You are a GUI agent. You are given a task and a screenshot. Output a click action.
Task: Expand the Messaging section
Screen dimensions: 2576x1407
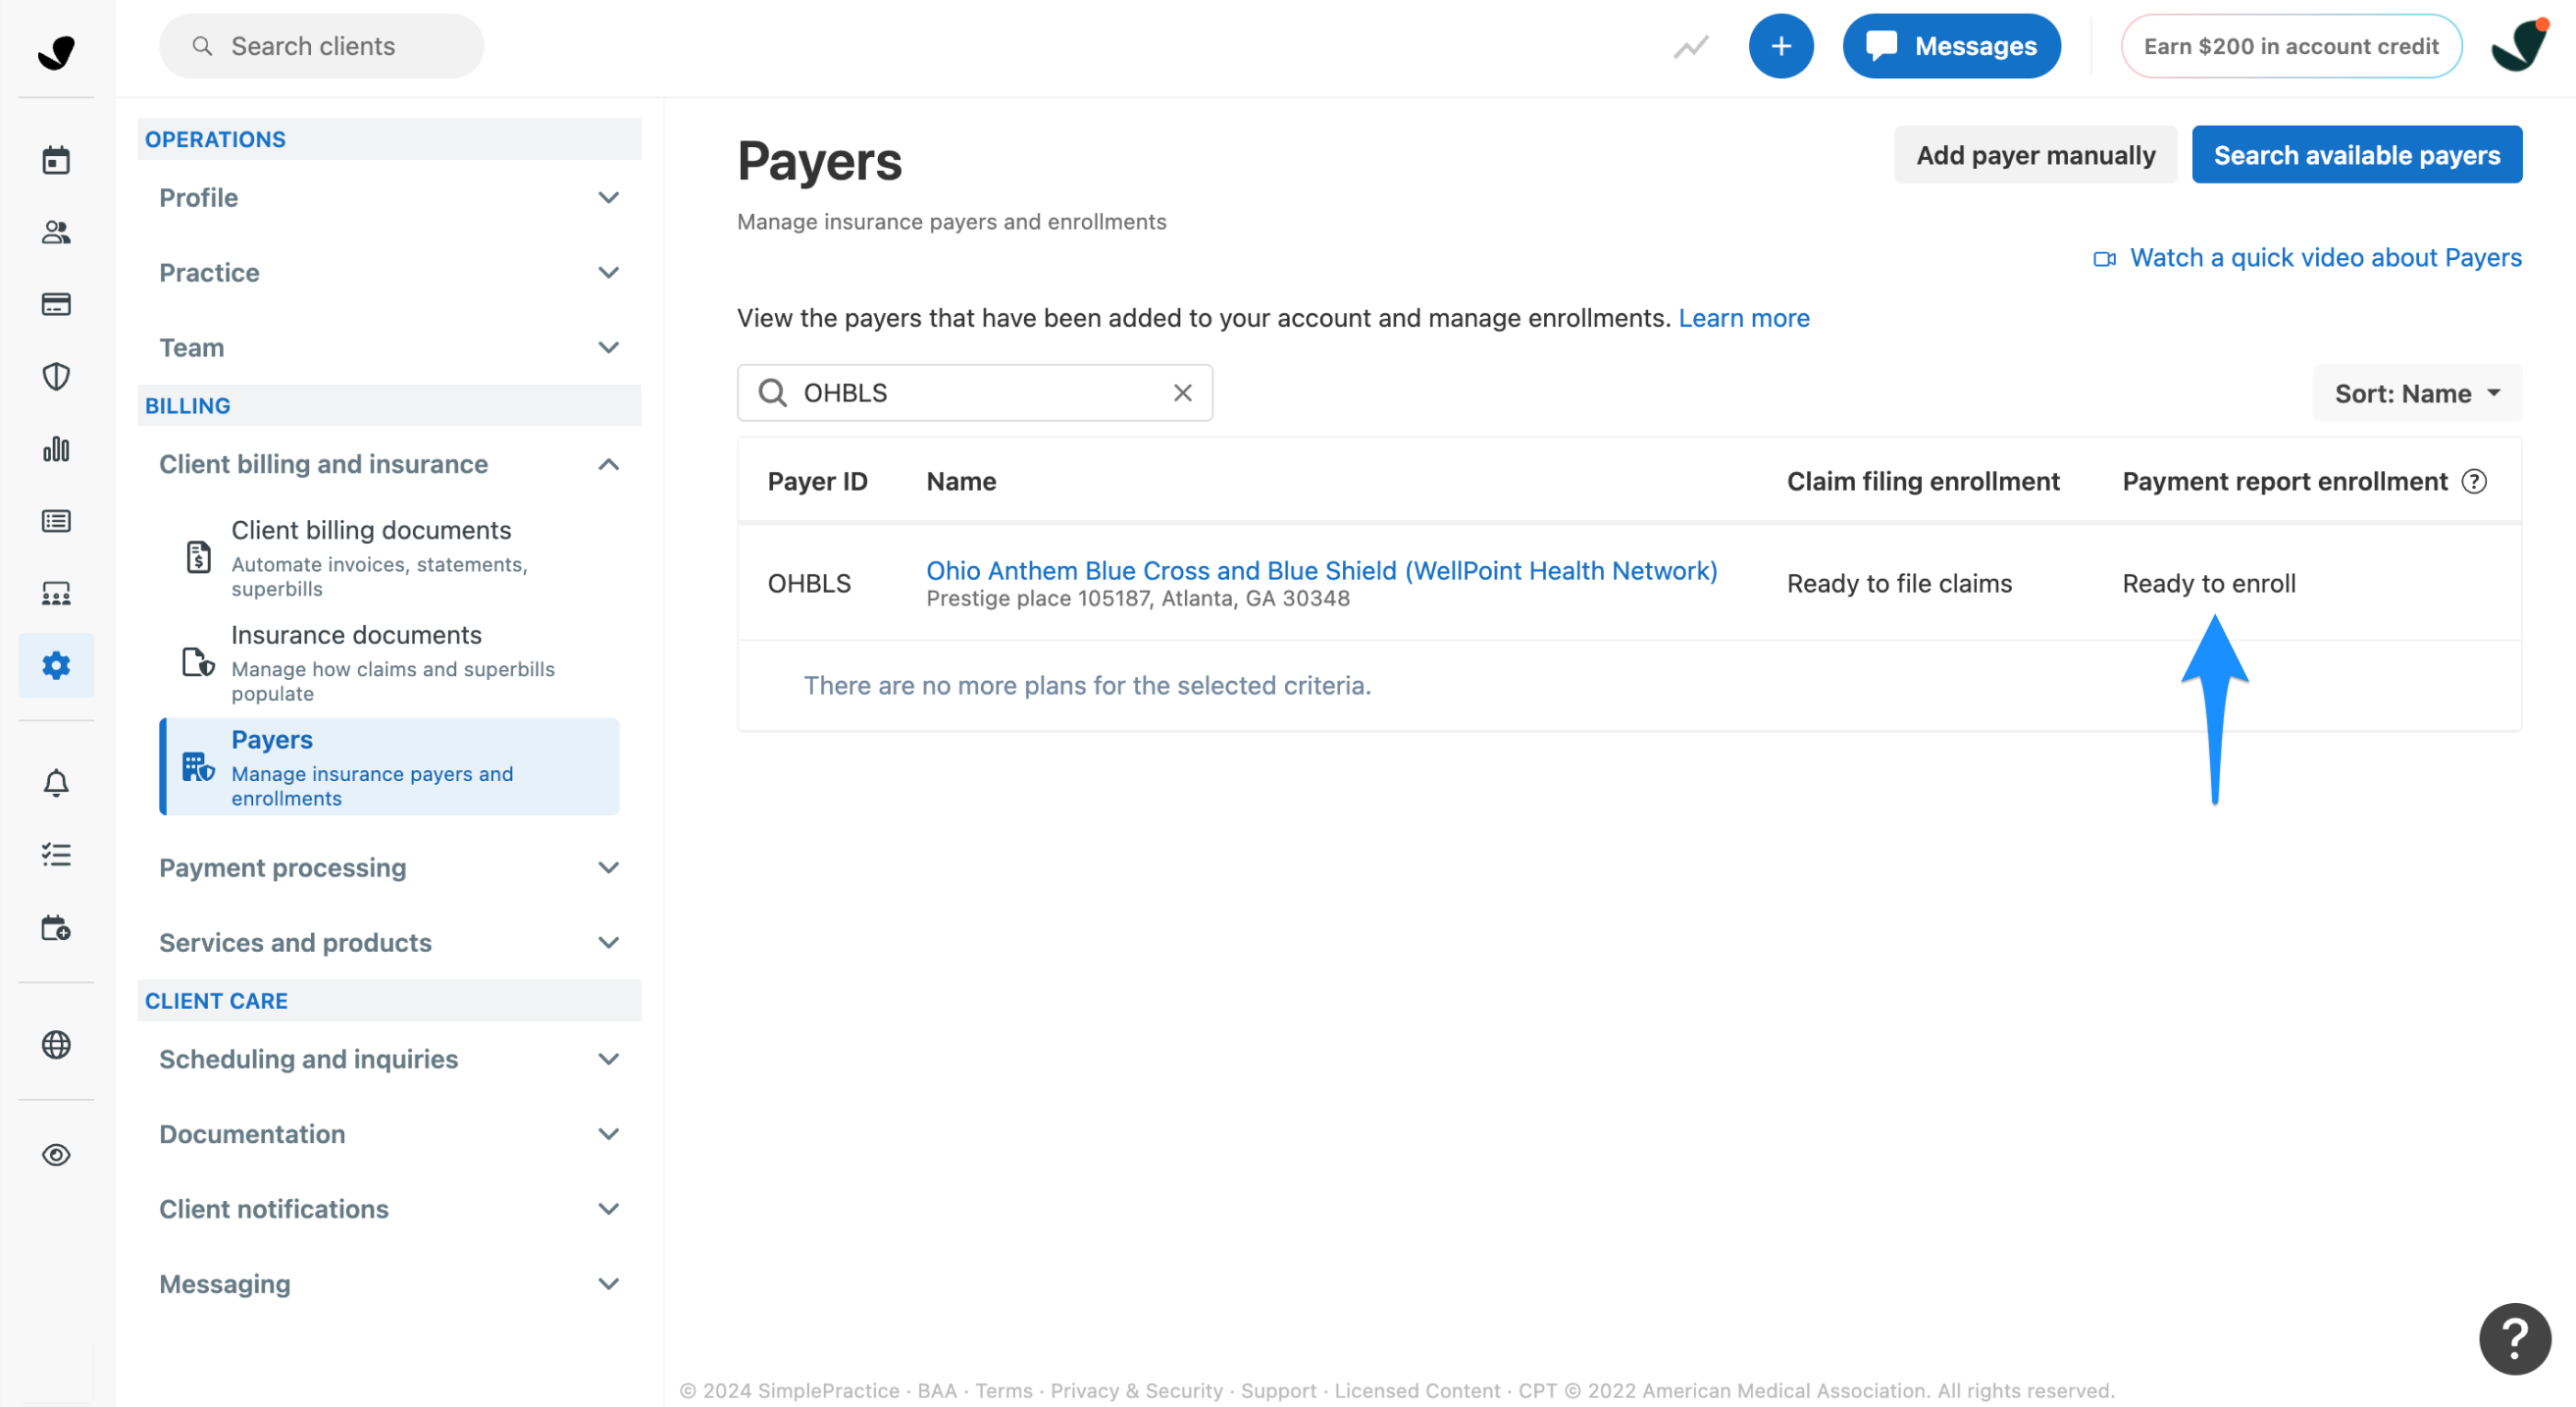(389, 1283)
